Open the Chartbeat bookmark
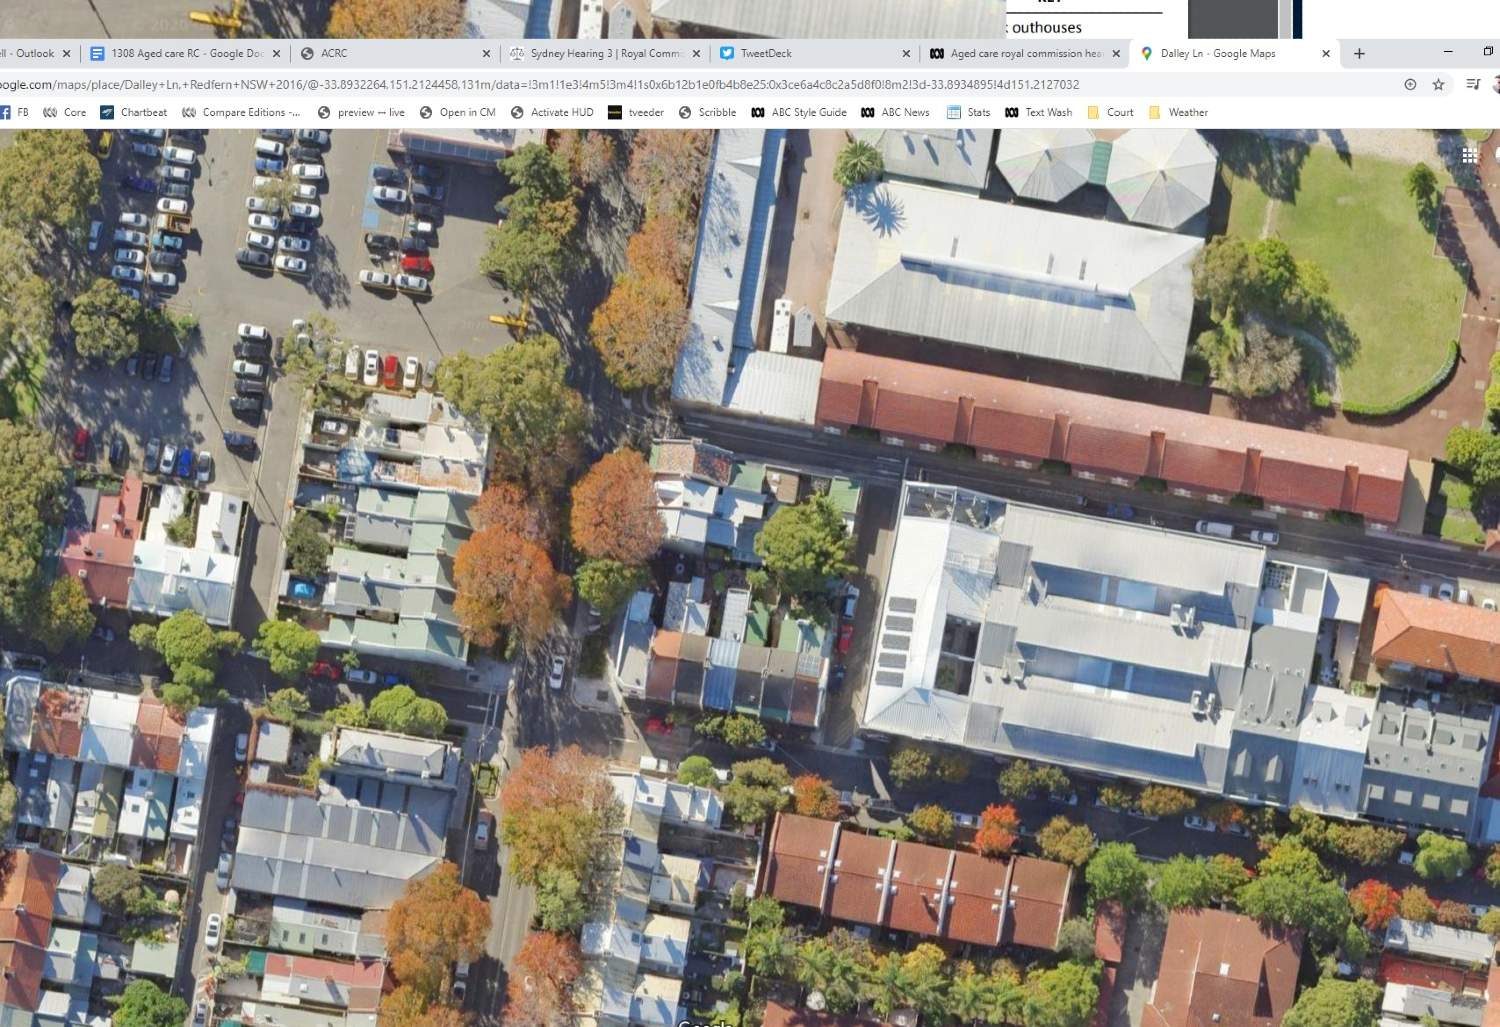1500x1027 pixels. point(133,112)
